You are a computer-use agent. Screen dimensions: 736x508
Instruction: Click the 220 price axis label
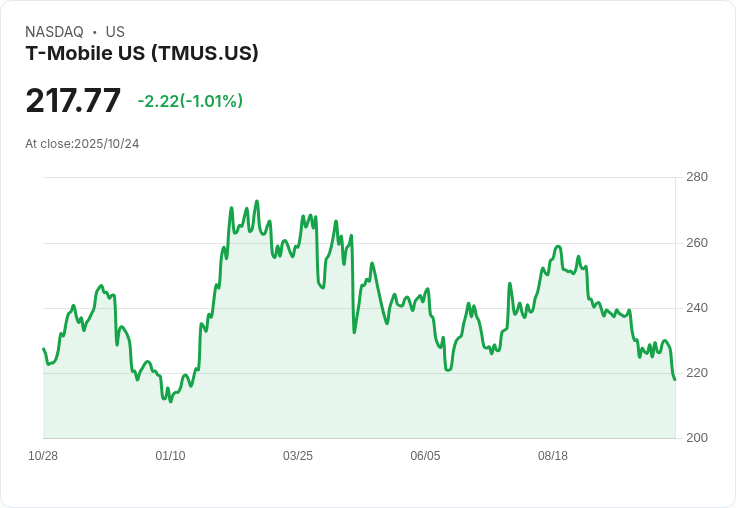click(697, 373)
